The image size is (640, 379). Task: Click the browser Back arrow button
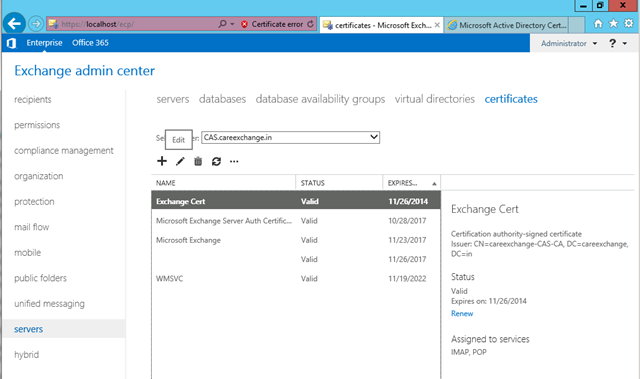click(14, 24)
